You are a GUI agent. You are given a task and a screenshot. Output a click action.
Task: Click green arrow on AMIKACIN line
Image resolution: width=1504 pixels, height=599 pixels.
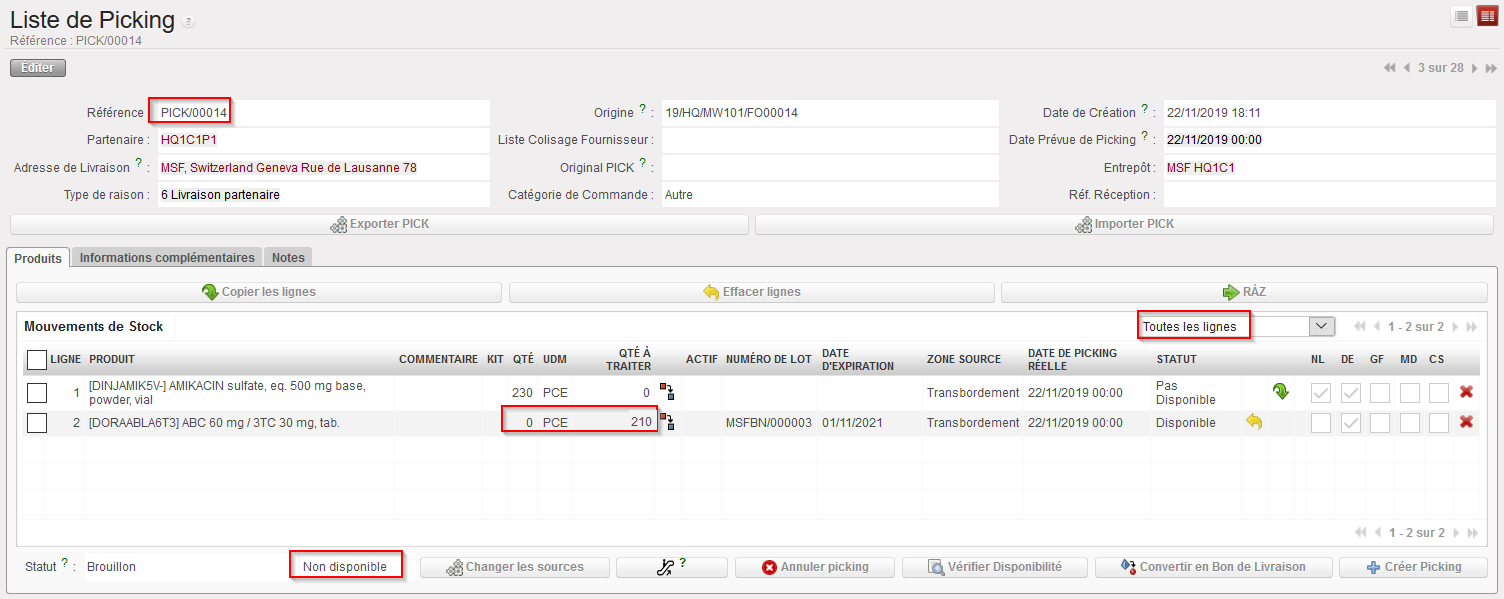[1280, 392]
